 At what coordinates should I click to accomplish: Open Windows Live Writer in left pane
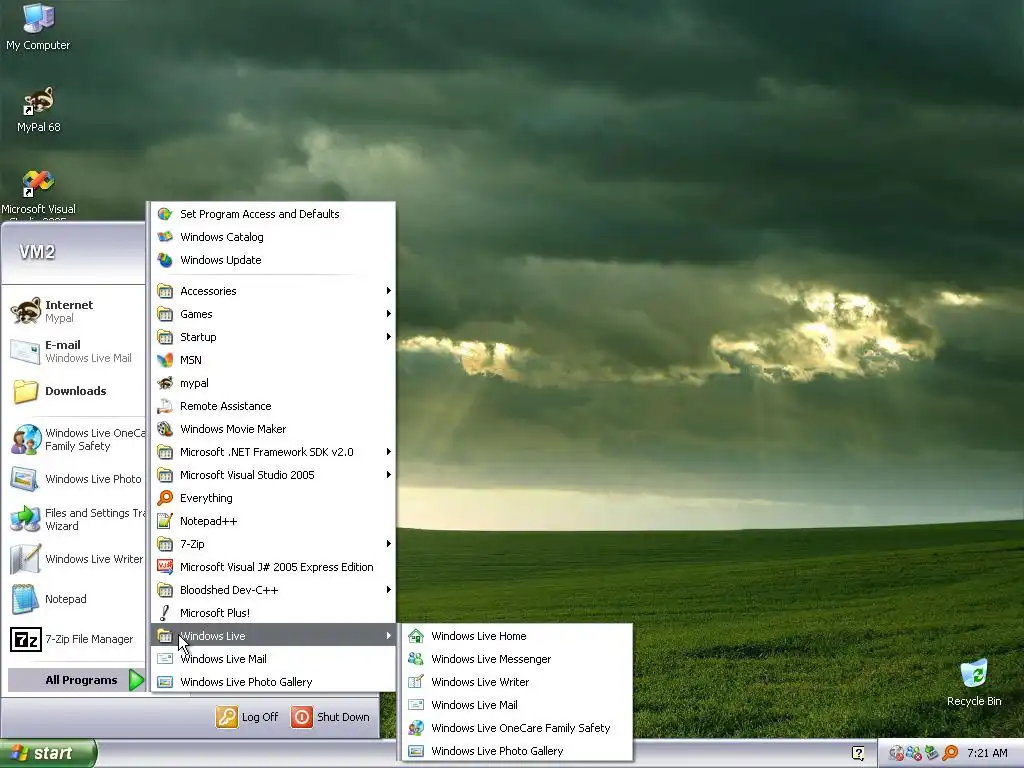point(76,559)
